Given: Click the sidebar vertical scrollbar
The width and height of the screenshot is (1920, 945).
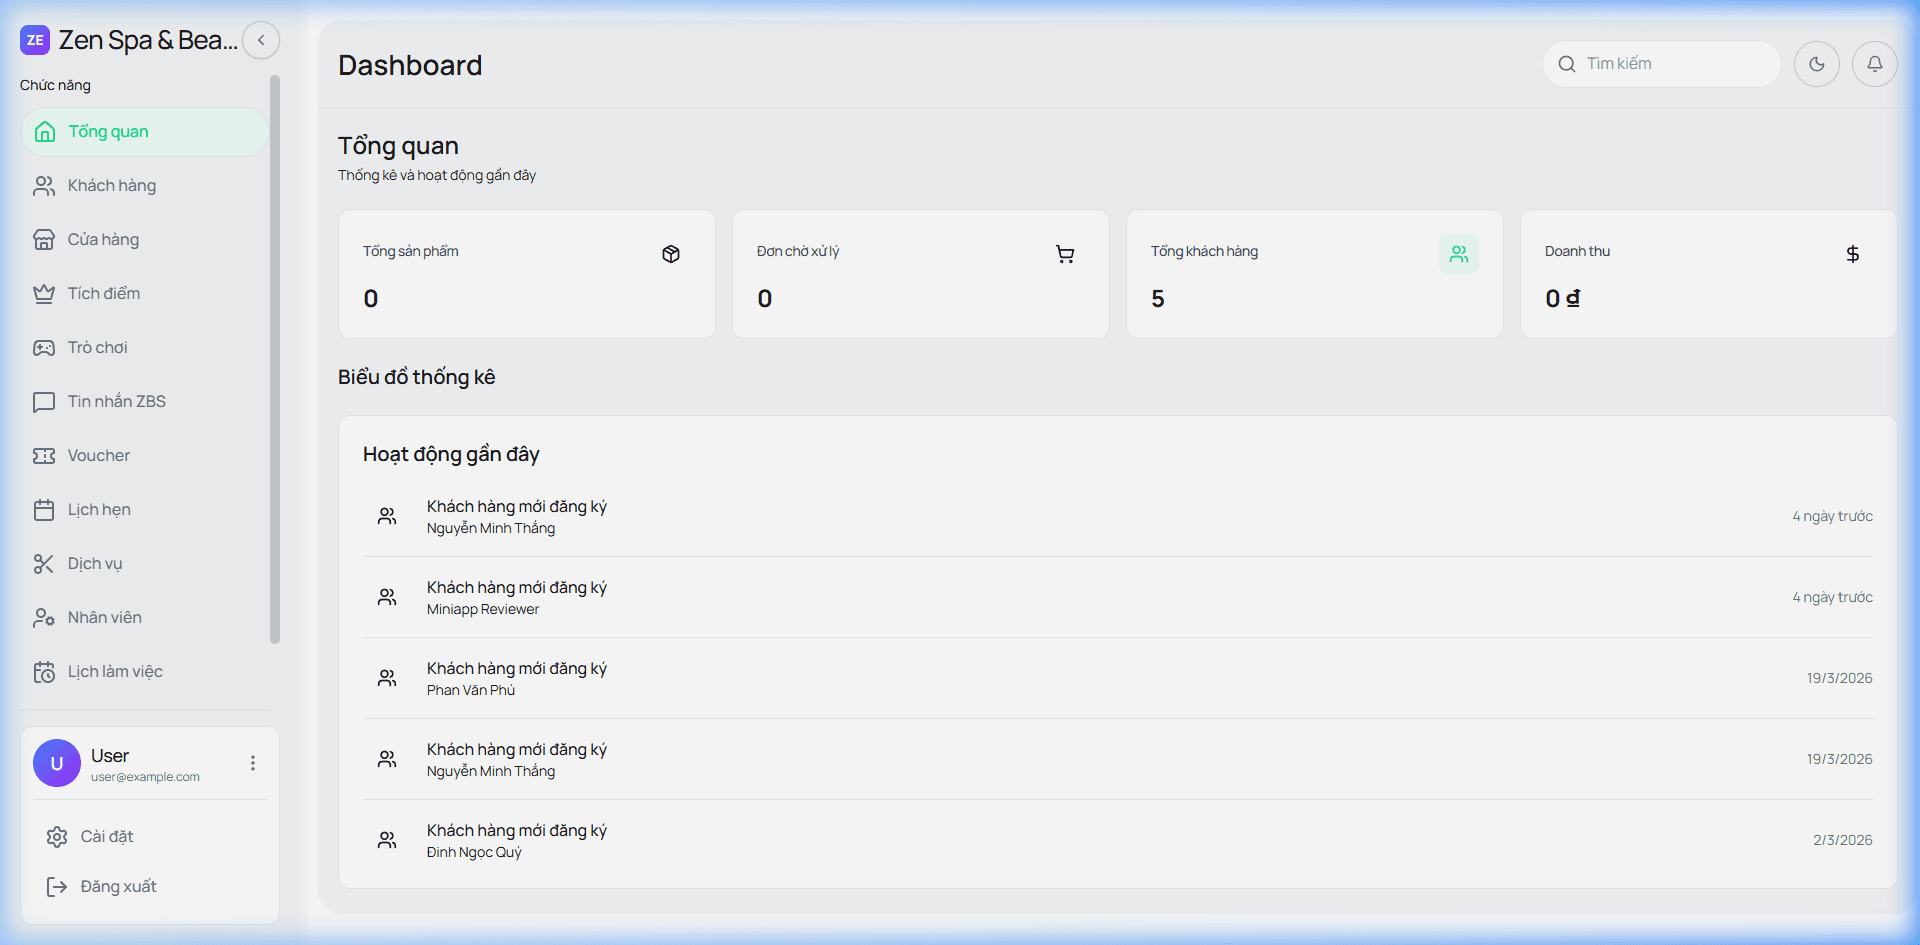Looking at the screenshot, I should coord(275,360).
